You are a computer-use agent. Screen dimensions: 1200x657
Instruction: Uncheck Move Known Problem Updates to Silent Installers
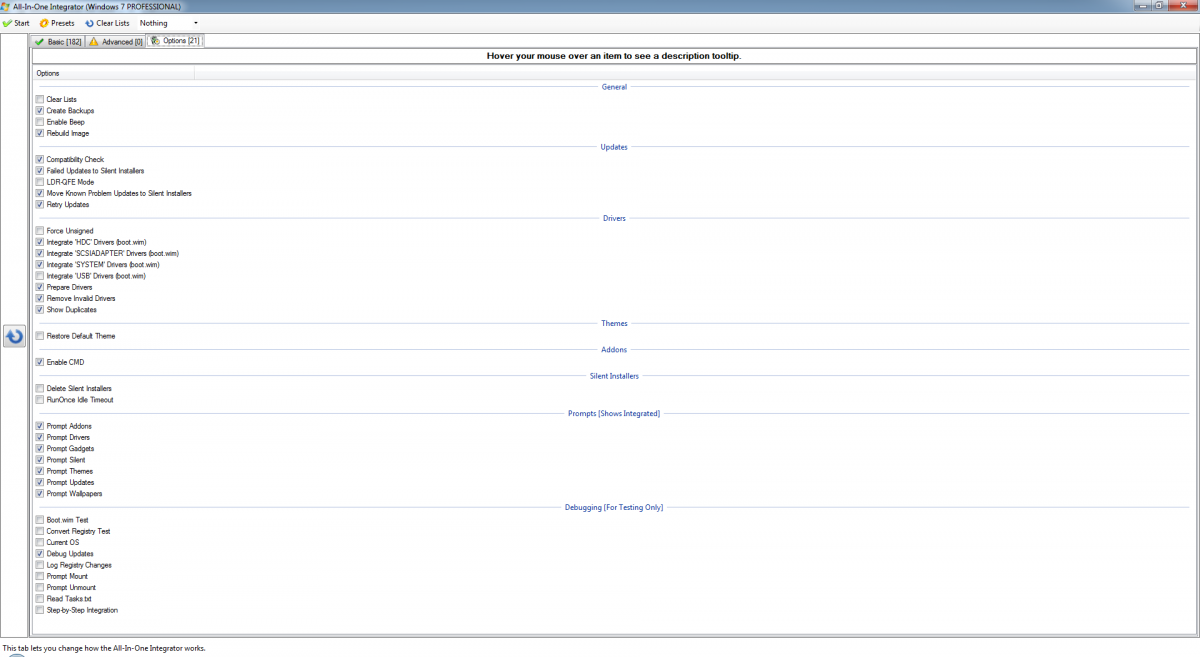pyautogui.click(x=40, y=193)
